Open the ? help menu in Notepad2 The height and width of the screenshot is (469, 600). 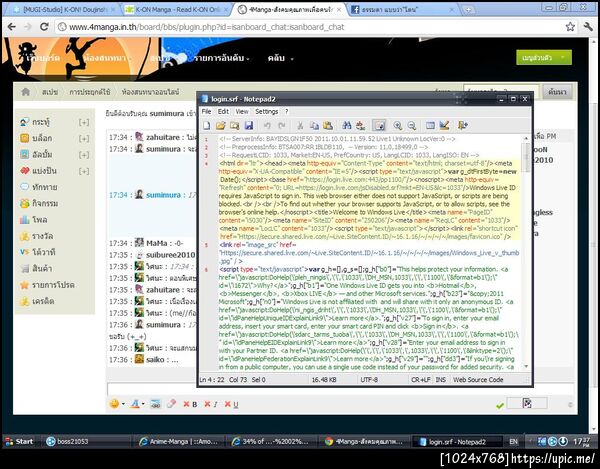pyautogui.click(x=287, y=111)
